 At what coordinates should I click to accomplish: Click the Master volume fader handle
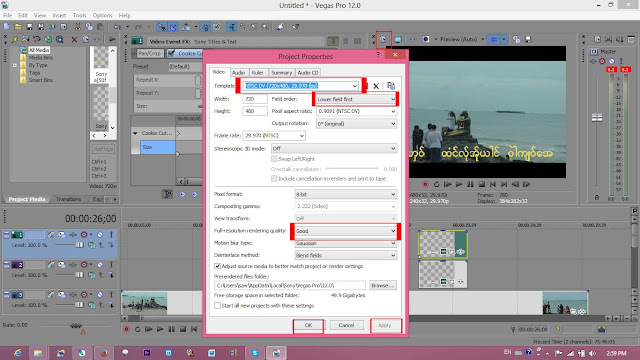point(597,118)
